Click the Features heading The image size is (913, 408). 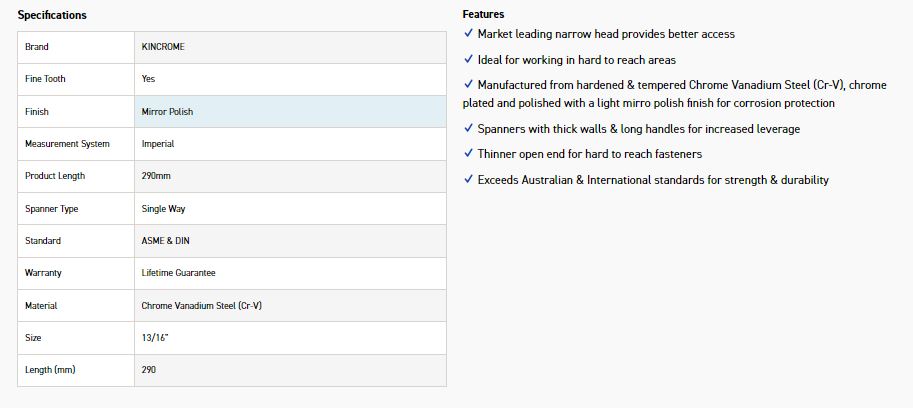[483, 14]
